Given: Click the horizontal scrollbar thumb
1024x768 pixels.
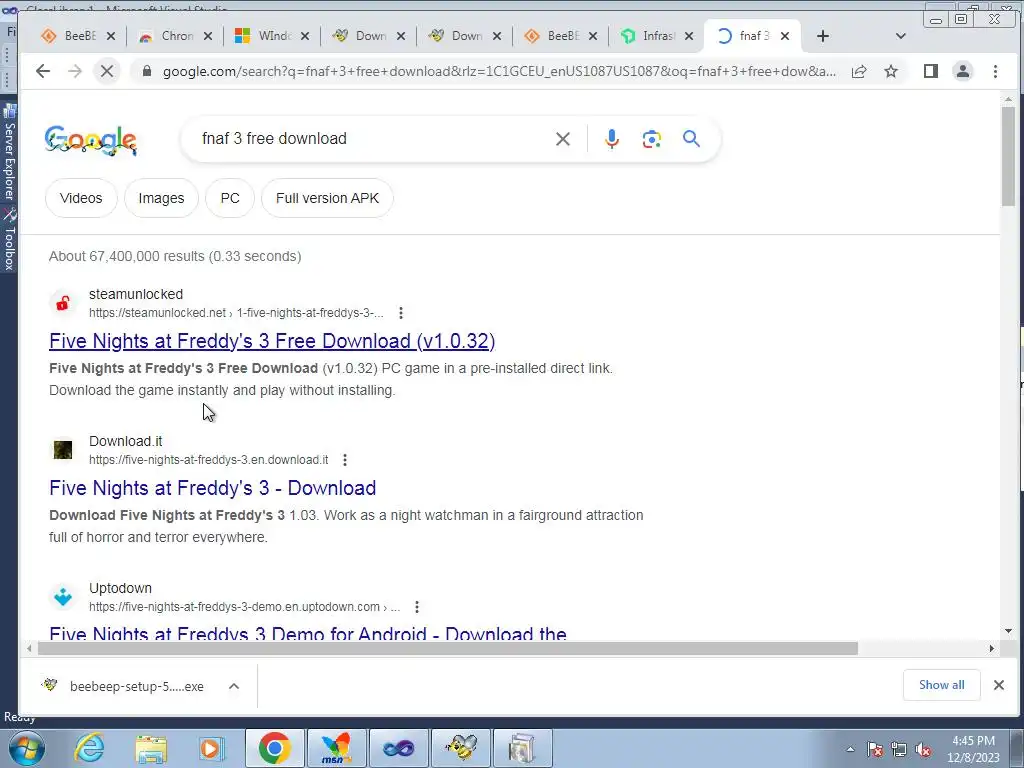Looking at the screenshot, I should pos(447,648).
